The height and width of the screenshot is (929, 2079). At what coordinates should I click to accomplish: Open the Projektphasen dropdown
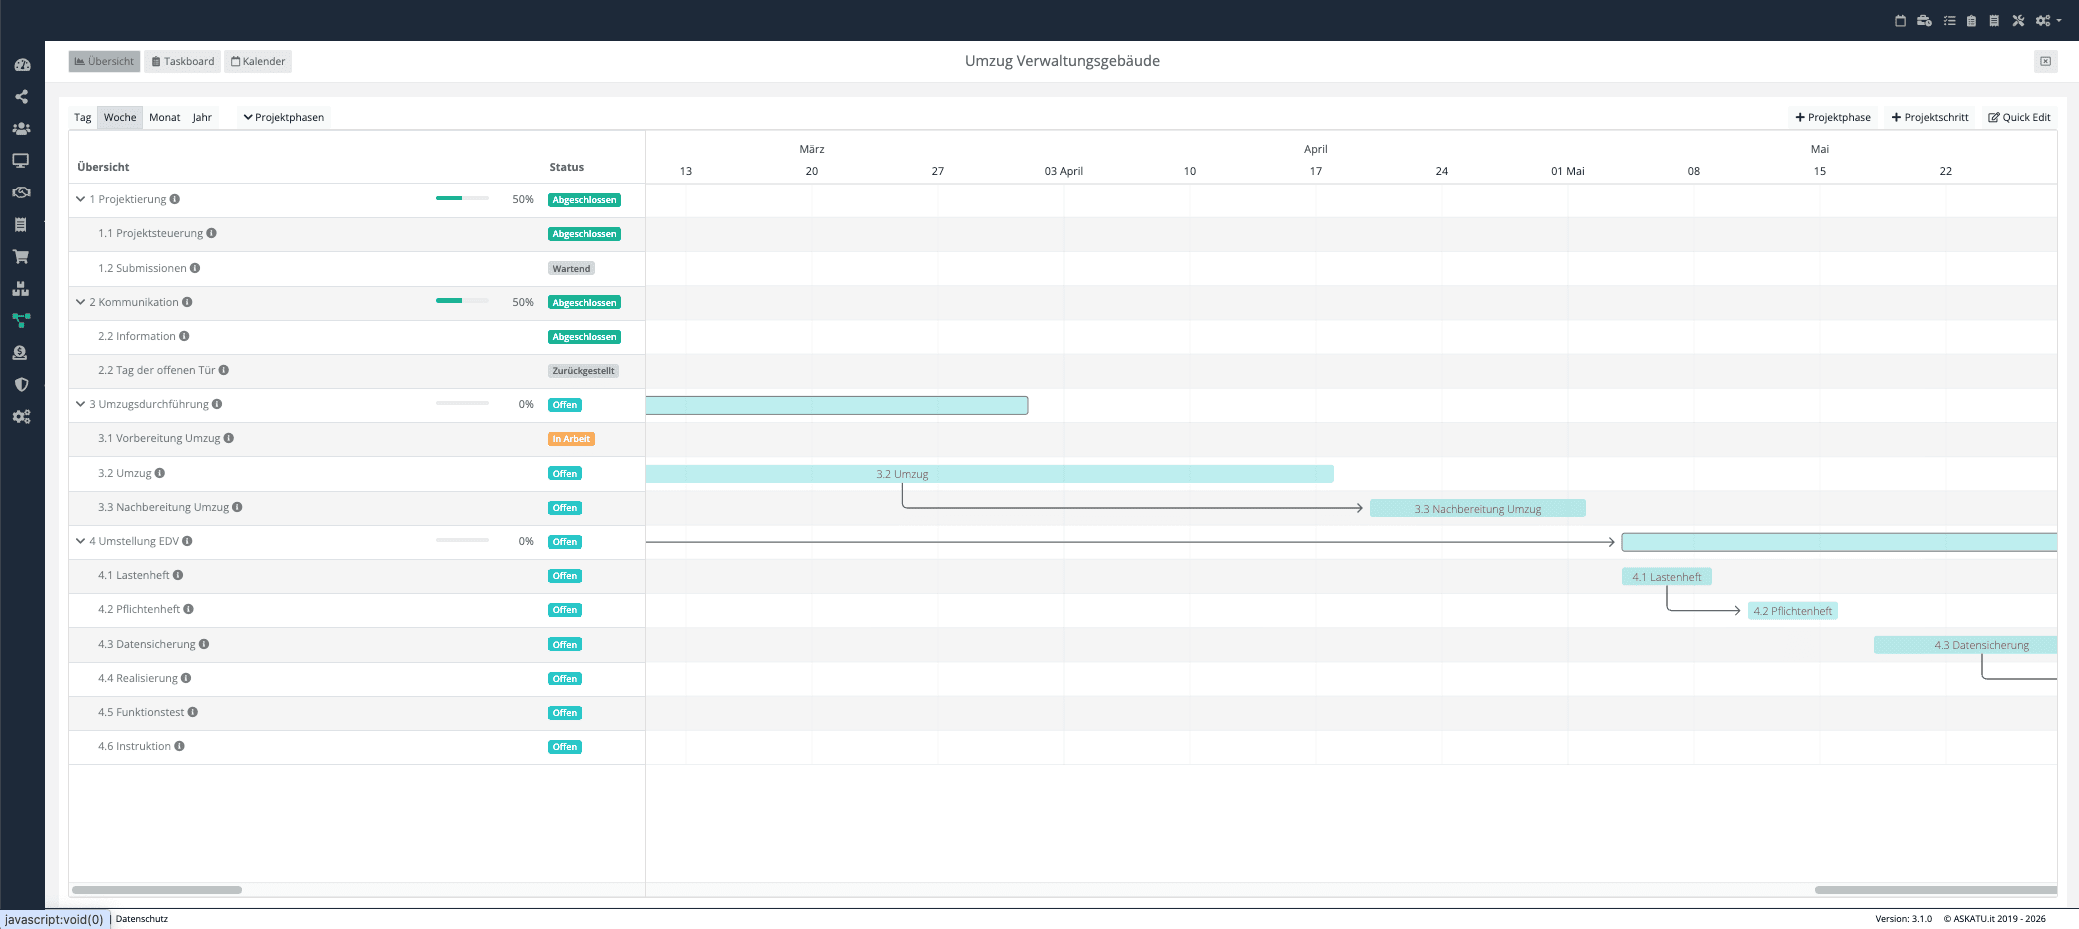click(x=284, y=117)
